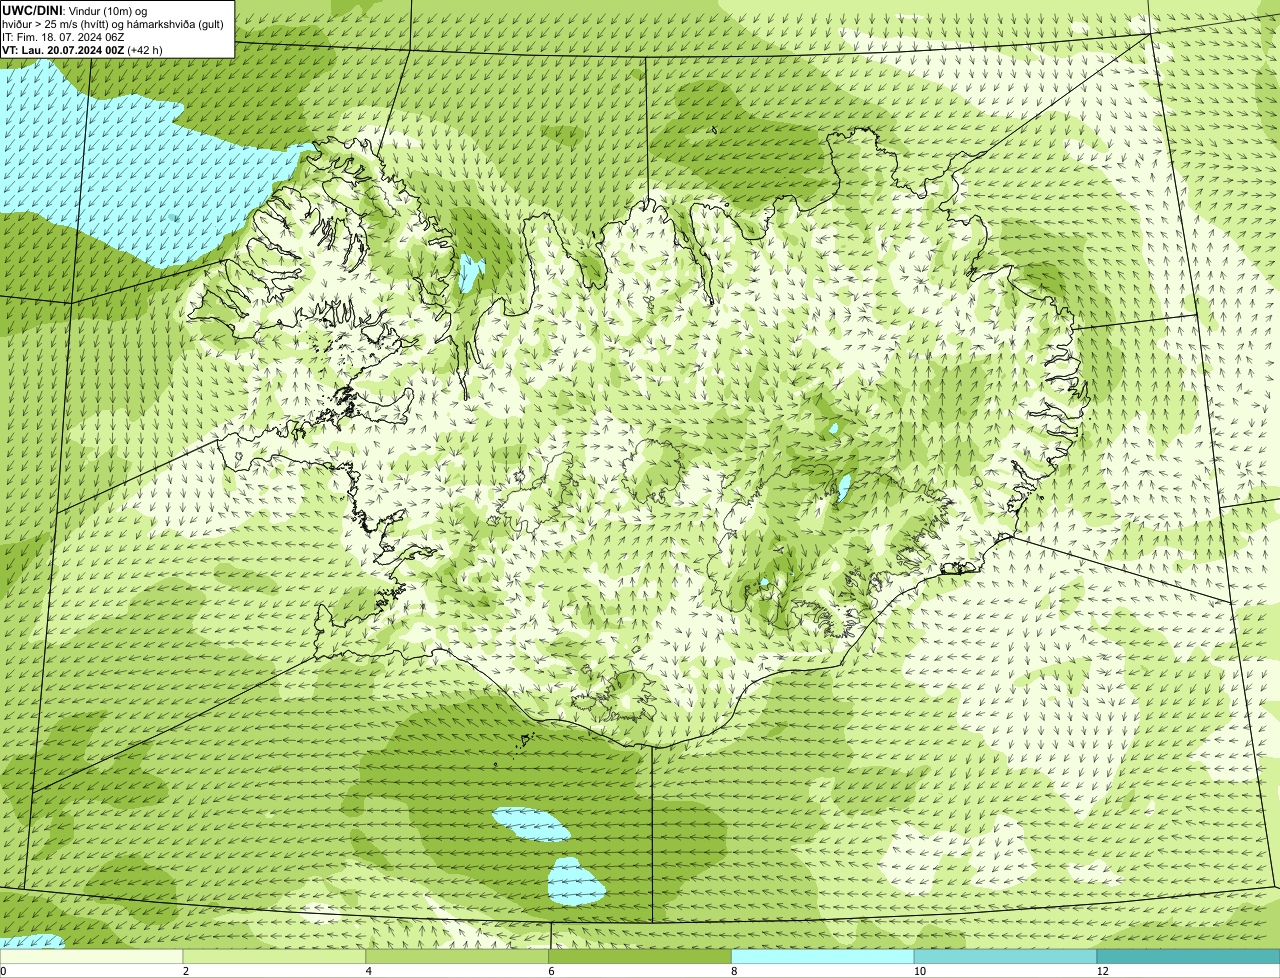Click the valid time "VT: Lau. 20.07.2024 00Z (+42 h)"
Viewport: 1280px width, 978px height.
pyautogui.click(x=82, y=49)
